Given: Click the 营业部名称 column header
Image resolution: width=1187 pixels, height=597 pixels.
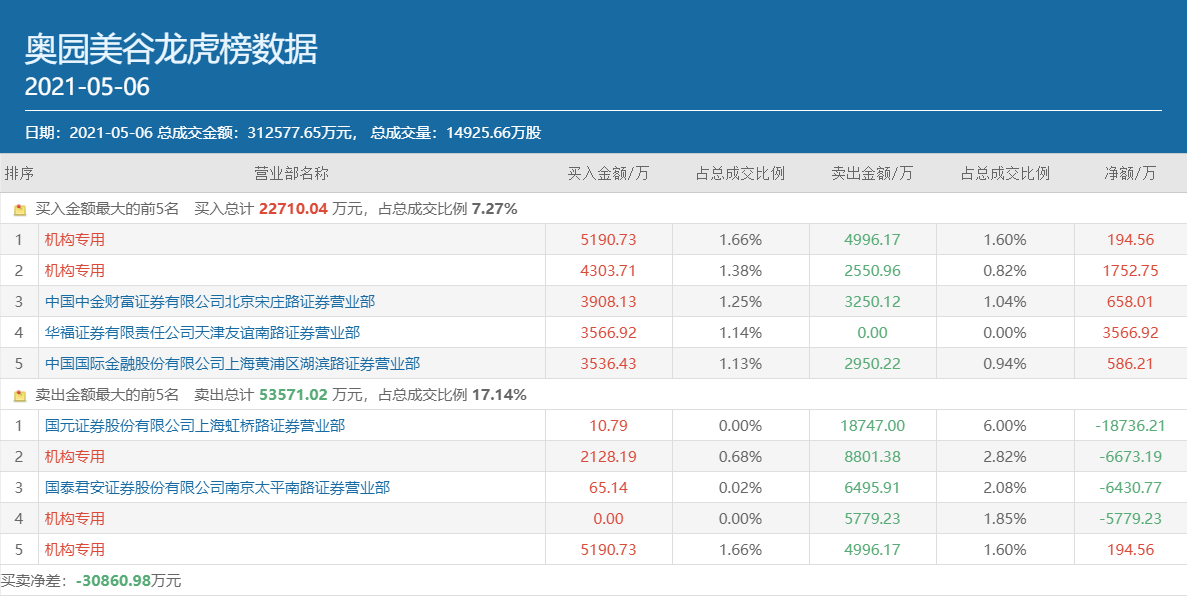Looking at the screenshot, I should pos(291,174).
